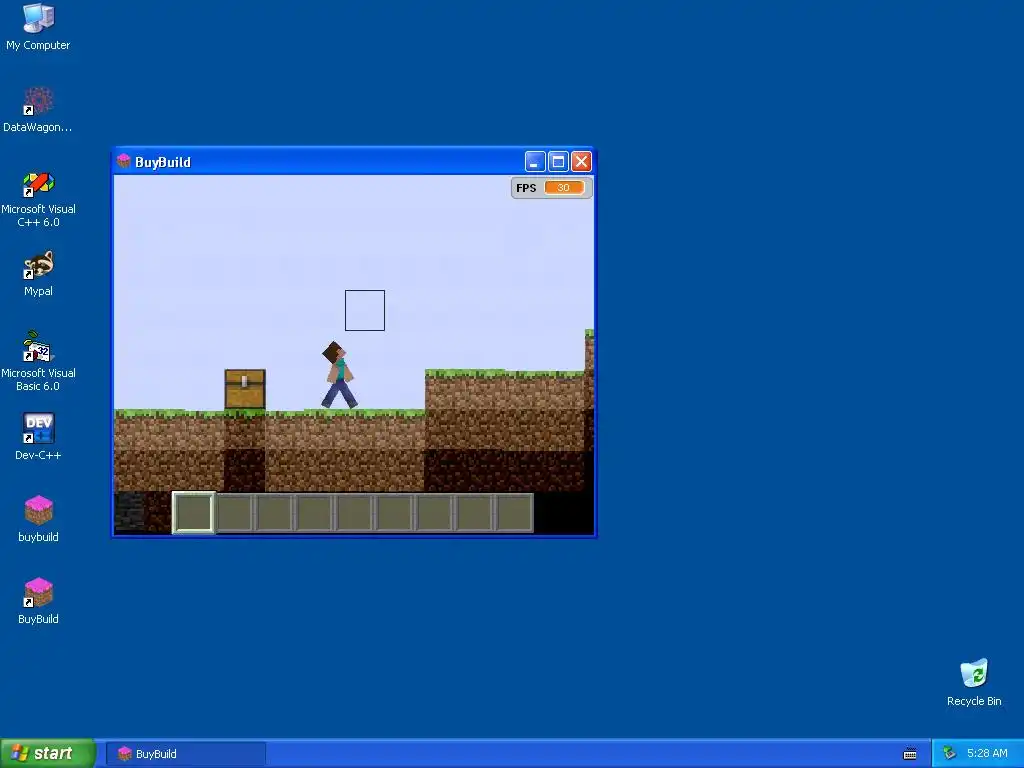Close the BuyBuild window
Image resolution: width=1024 pixels, height=768 pixels.
(x=581, y=161)
